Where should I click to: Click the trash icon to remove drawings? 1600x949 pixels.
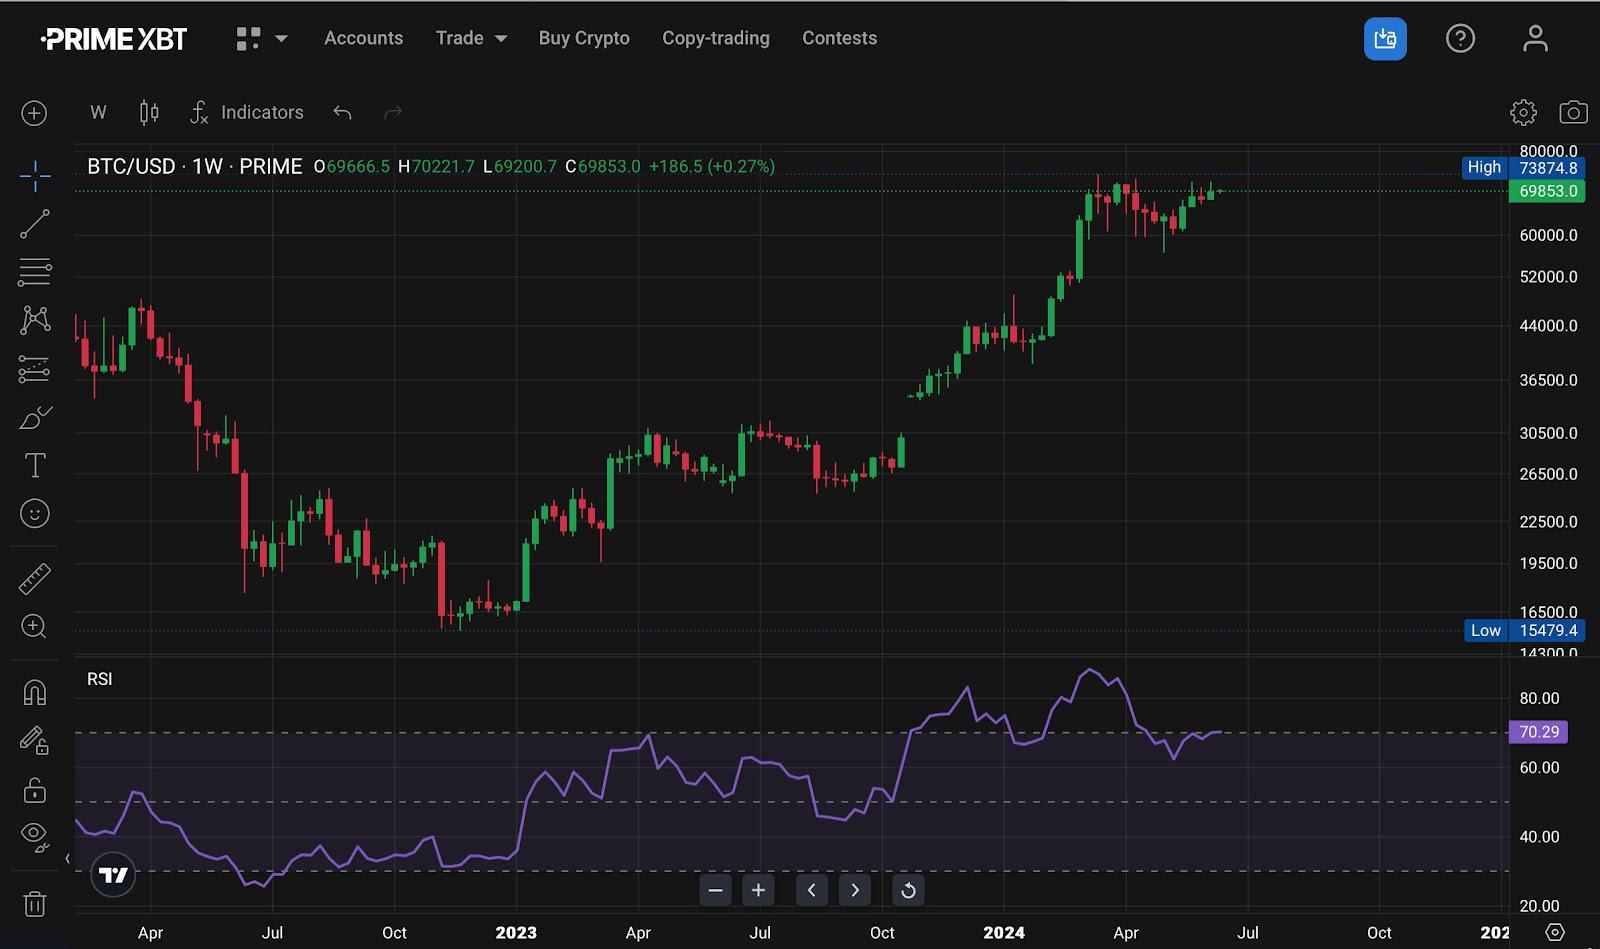pos(34,904)
